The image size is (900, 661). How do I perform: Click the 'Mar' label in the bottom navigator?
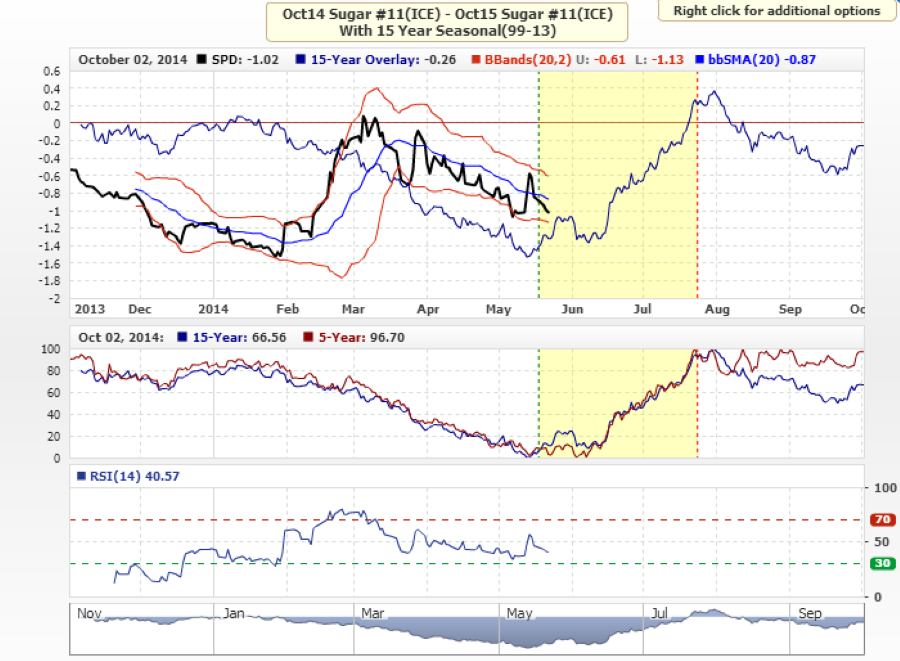coord(373,613)
